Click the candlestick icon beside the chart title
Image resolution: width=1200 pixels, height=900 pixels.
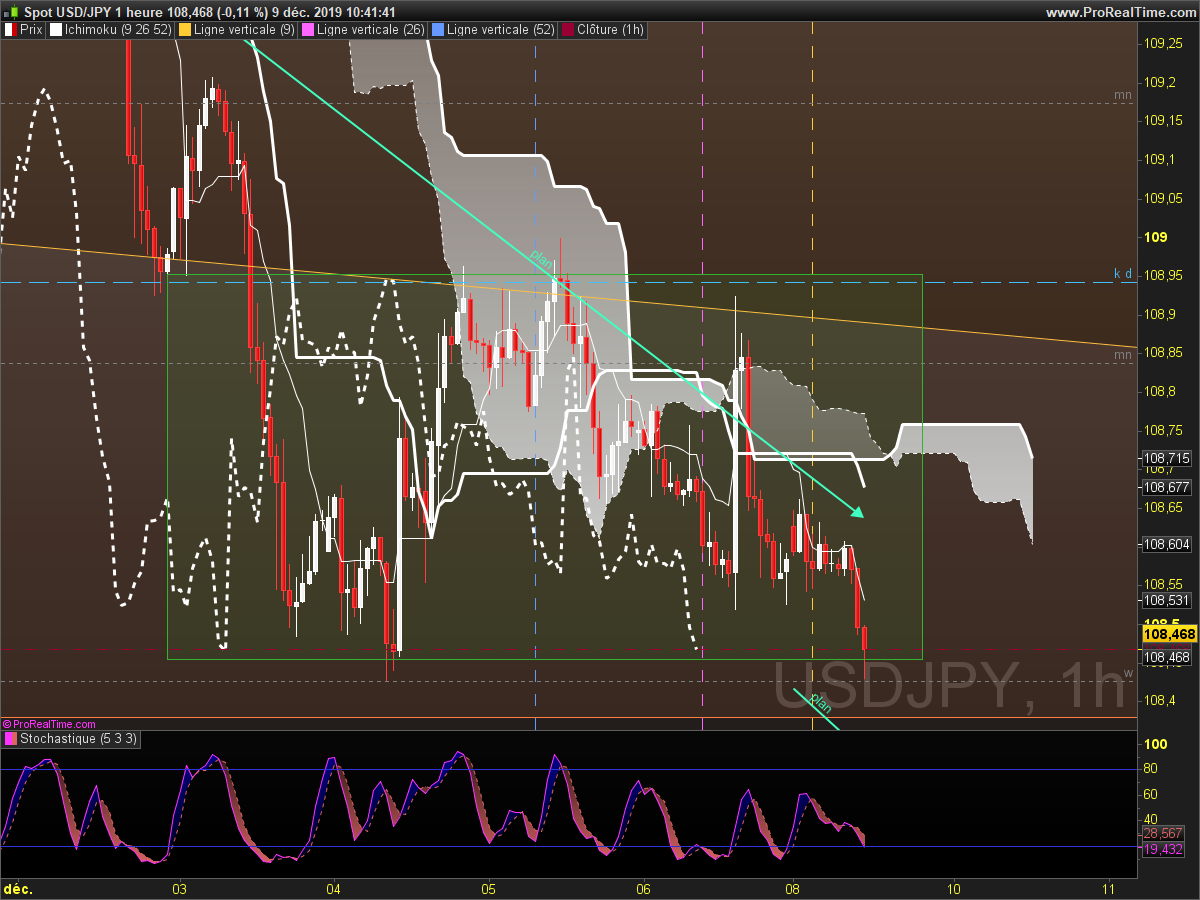tap(11, 12)
